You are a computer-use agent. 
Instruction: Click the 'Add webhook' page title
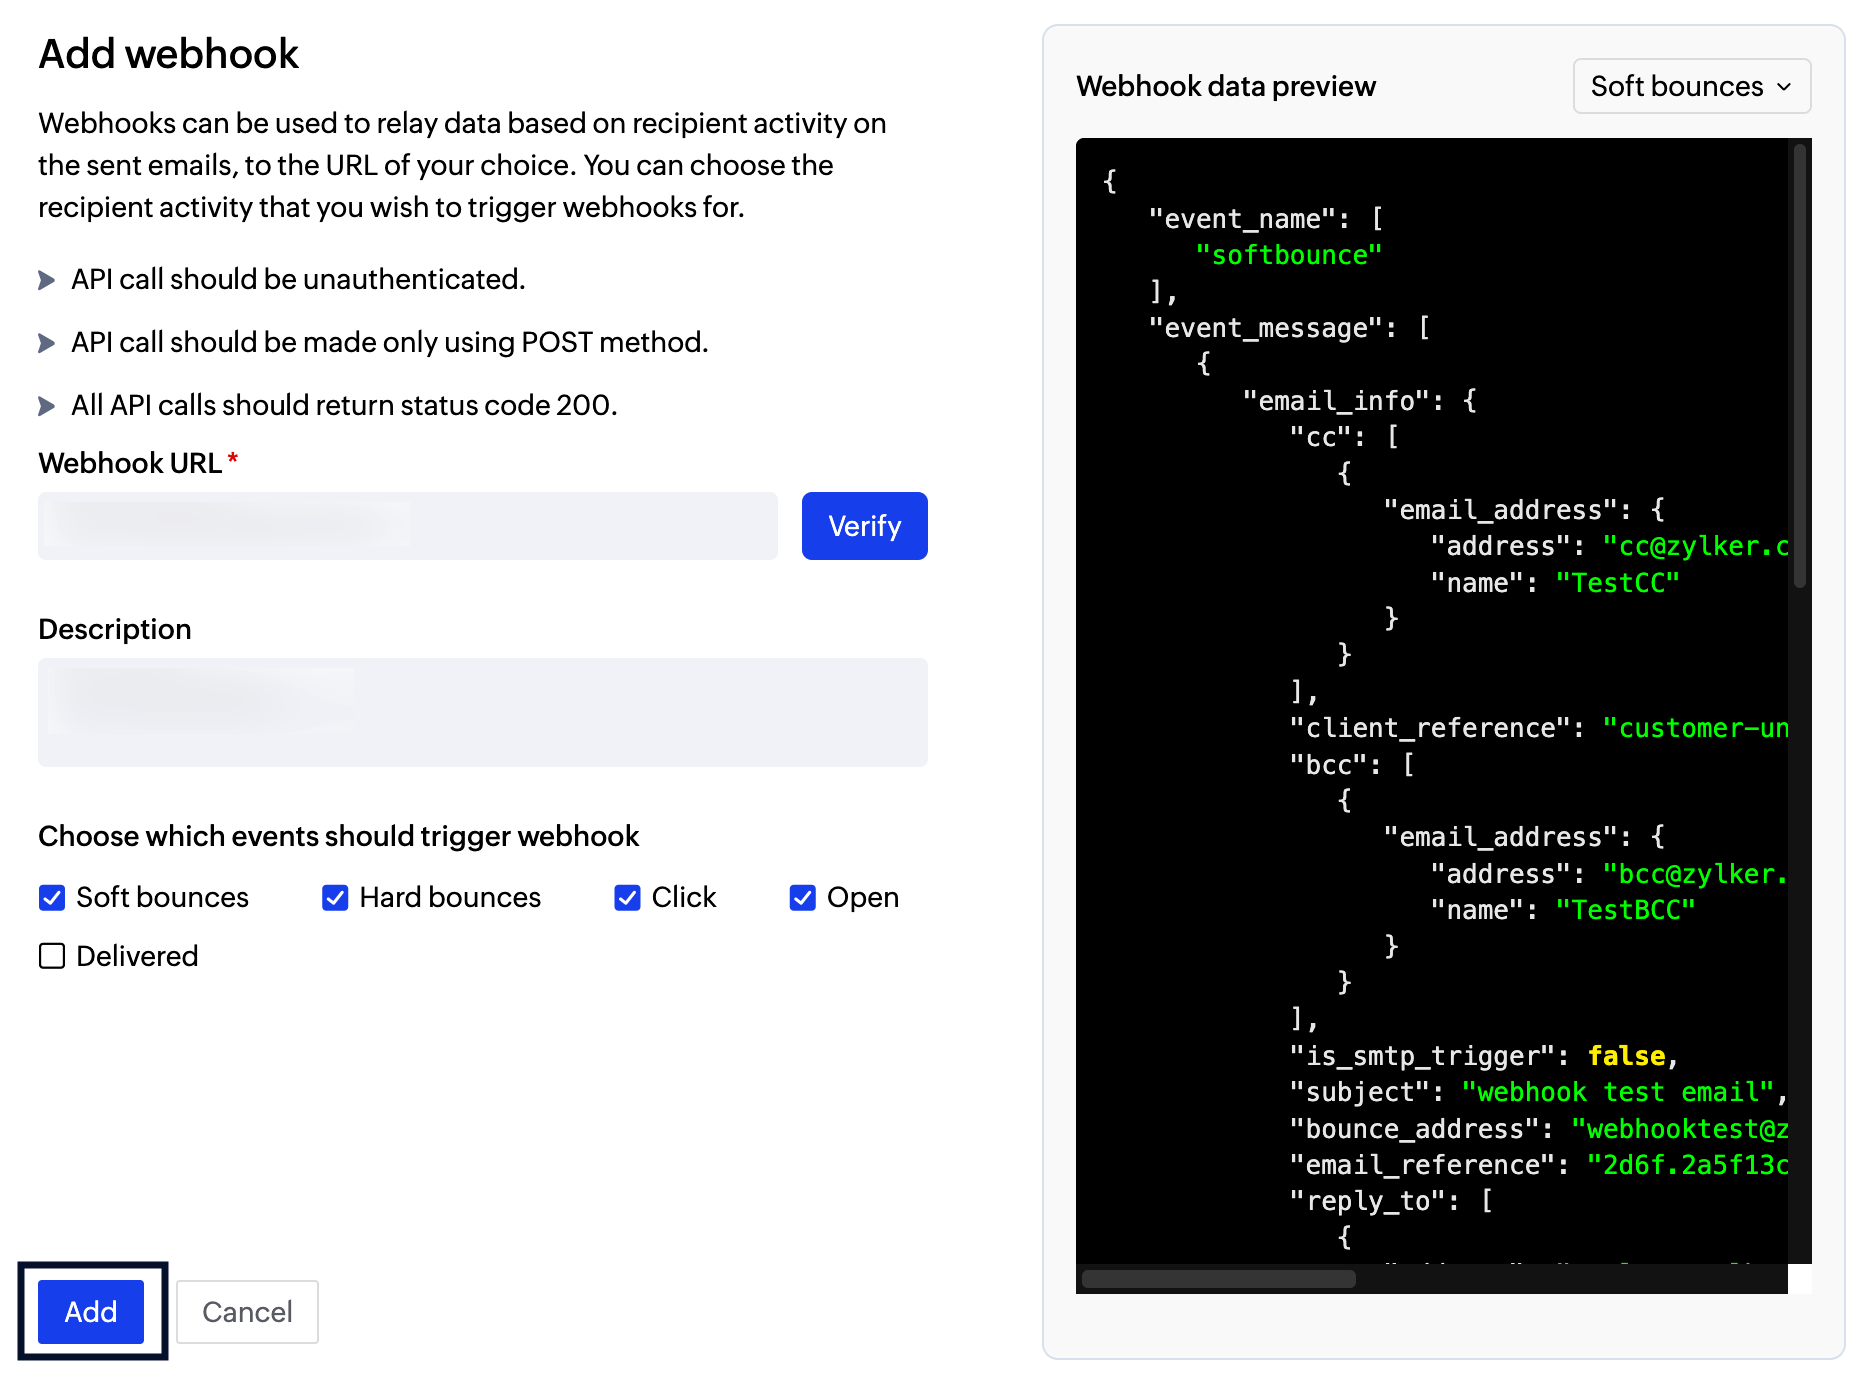pos(168,54)
